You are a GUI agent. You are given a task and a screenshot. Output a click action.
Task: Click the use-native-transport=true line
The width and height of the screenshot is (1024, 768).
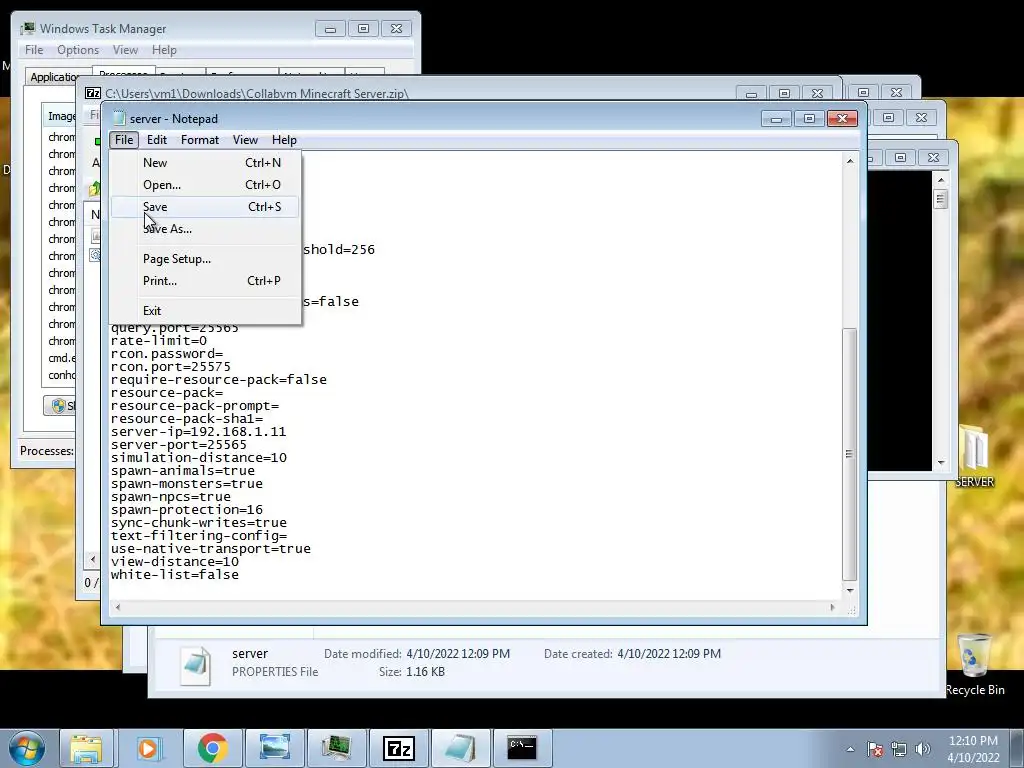pyautogui.click(x=210, y=549)
